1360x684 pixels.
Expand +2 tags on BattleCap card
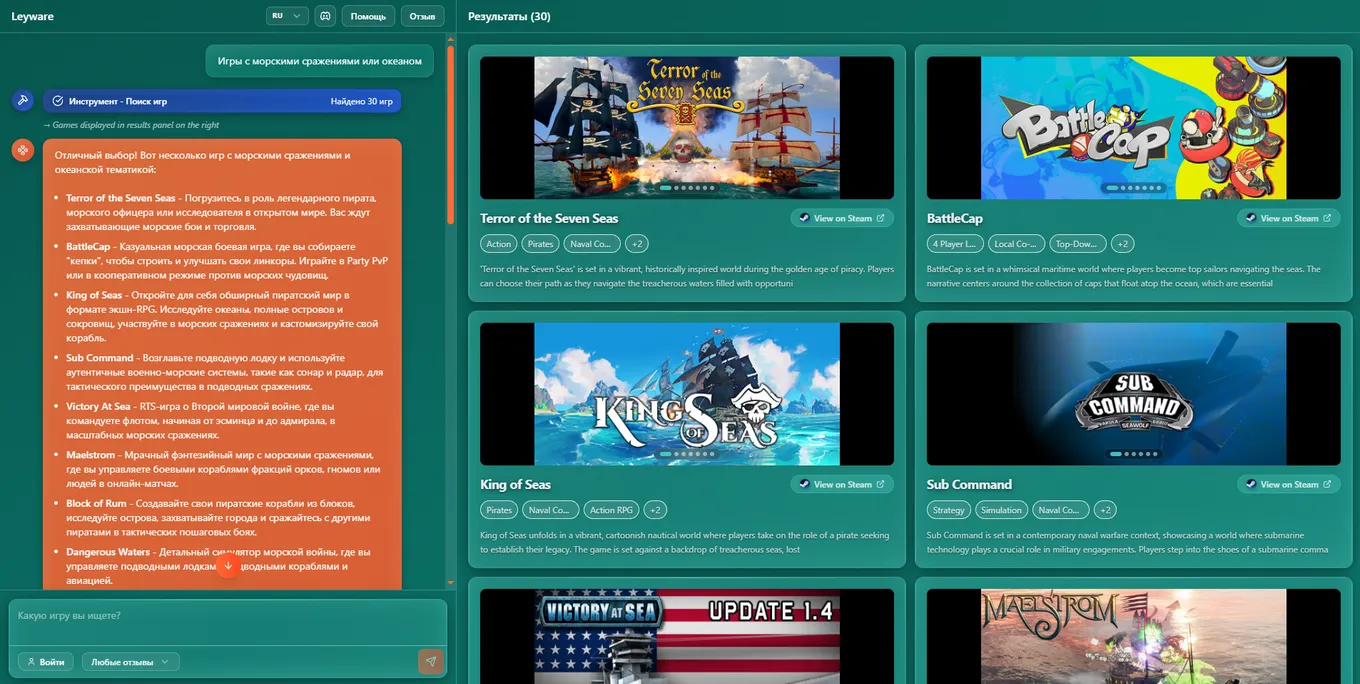pos(1122,244)
